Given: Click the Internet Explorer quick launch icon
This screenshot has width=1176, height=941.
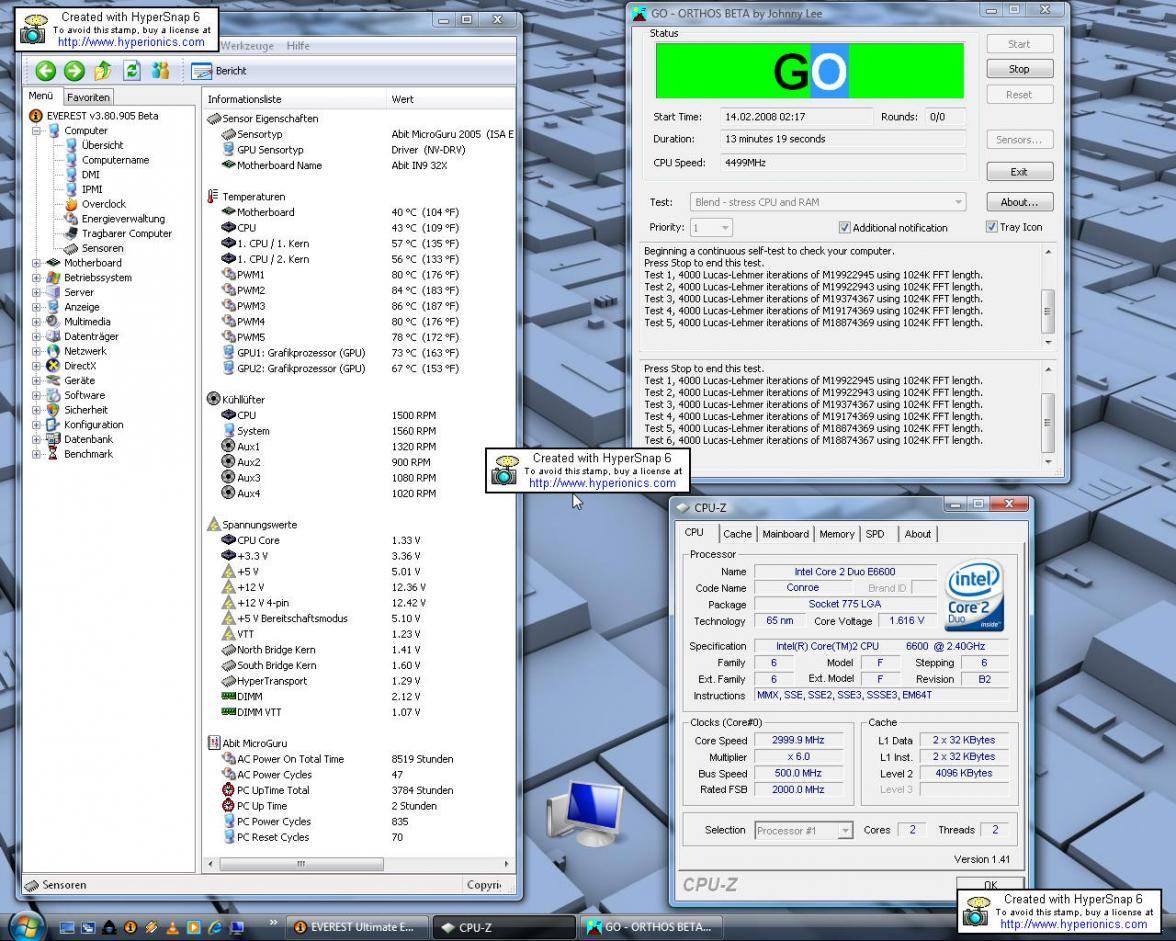Looking at the screenshot, I should 214,928.
